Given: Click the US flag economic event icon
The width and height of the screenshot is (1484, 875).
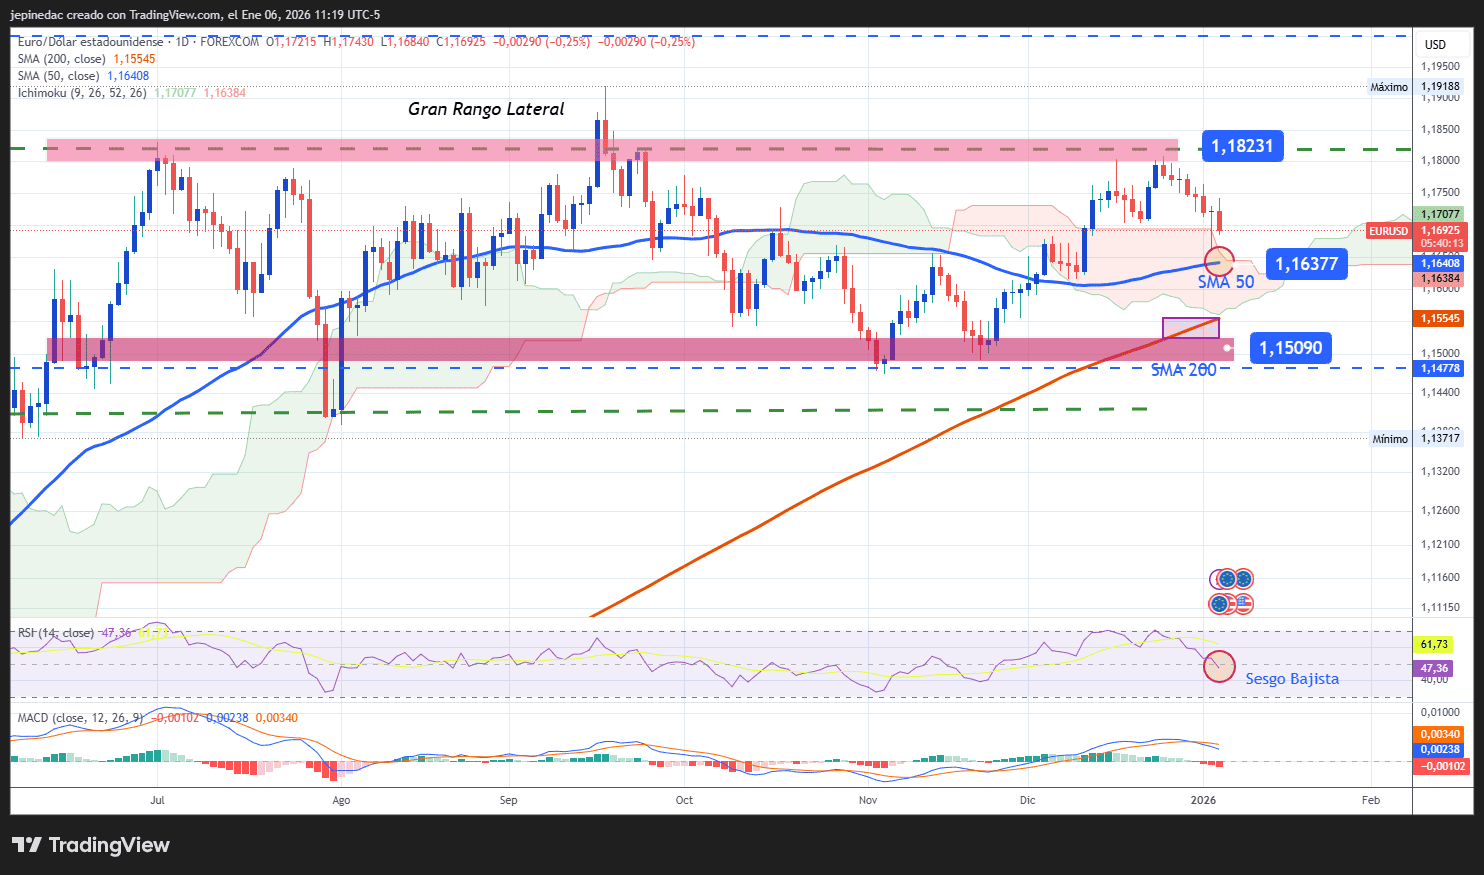Looking at the screenshot, I should [1244, 605].
